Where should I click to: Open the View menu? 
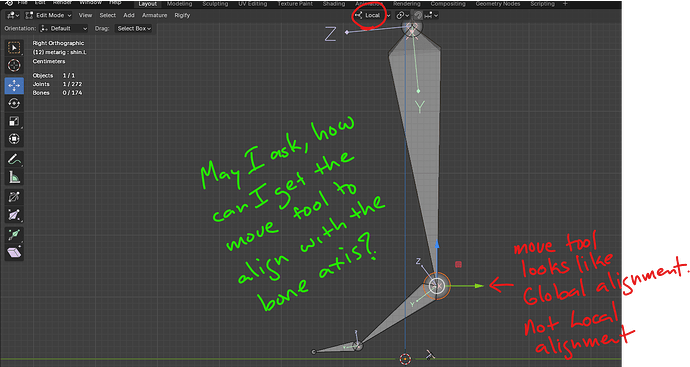click(x=85, y=15)
